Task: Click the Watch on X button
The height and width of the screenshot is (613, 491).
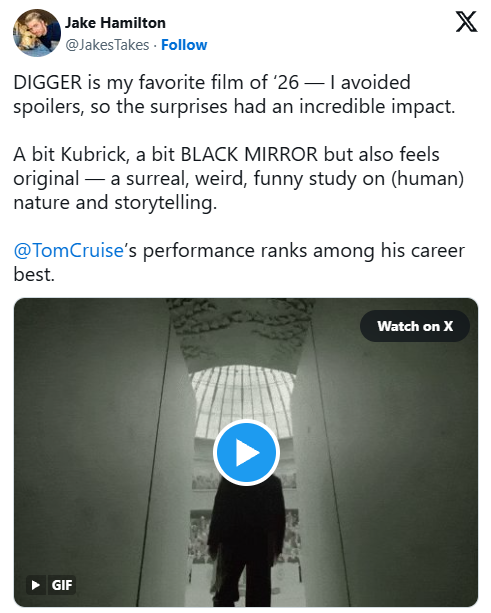Action: [x=415, y=326]
